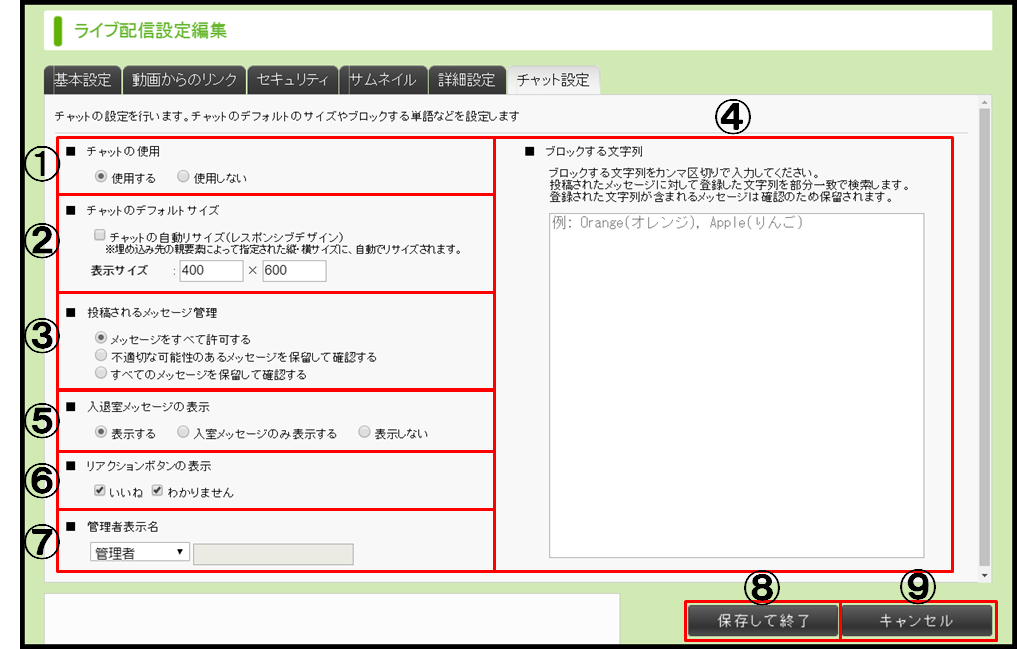Toggle the いいね reaction checkbox
1017x649 pixels.
pos(99,491)
